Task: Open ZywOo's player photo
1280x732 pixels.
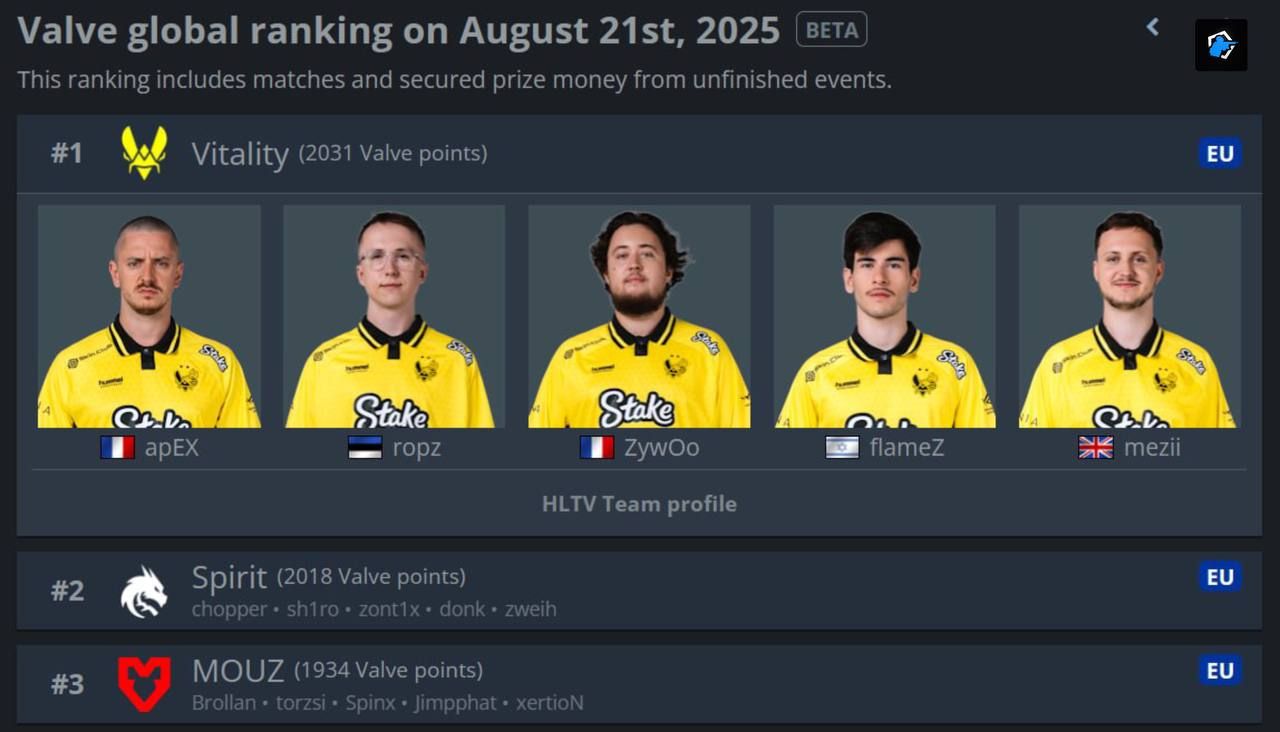Action: click(639, 317)
